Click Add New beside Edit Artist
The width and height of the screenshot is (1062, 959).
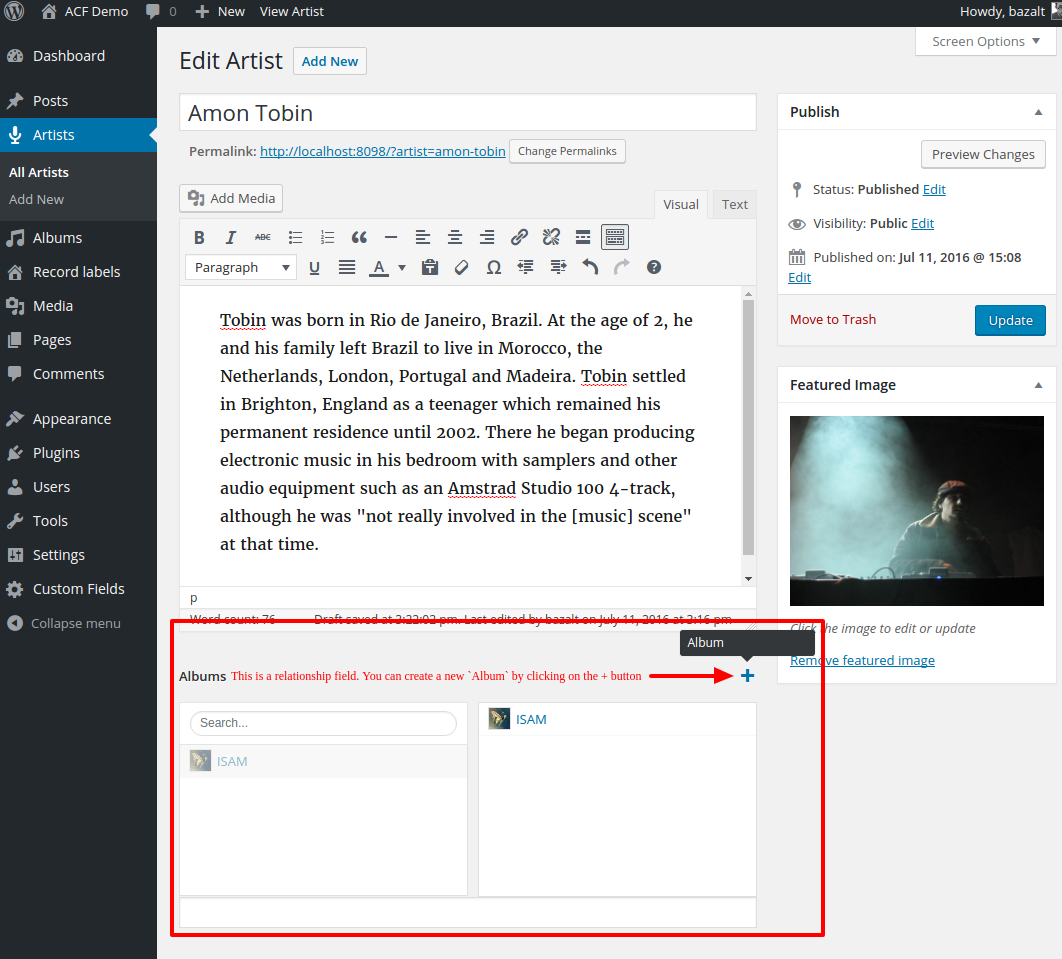click(x=330, y=61)
